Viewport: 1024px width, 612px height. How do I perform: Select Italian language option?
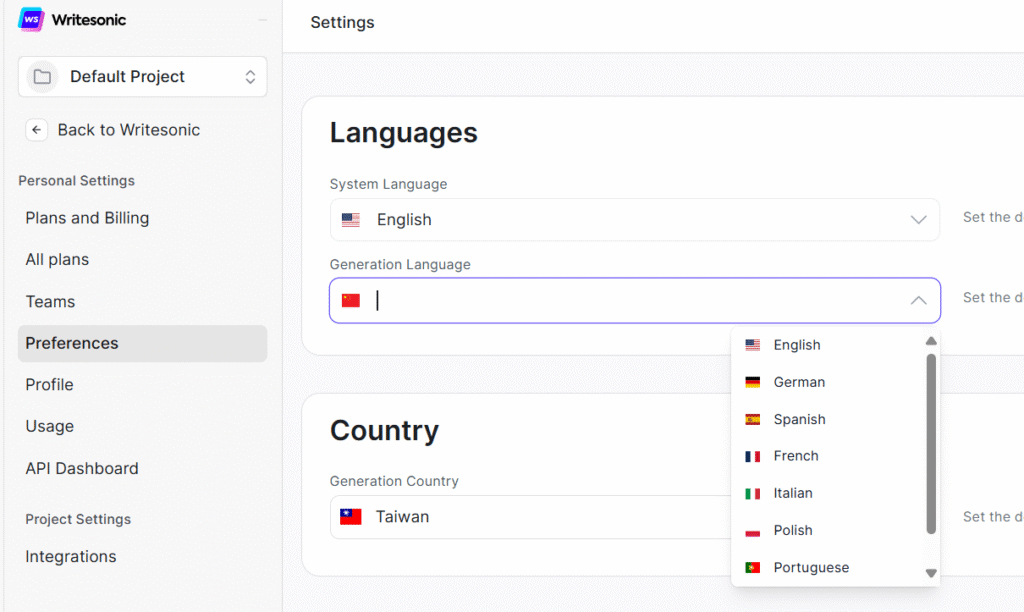pyautogui.click(x=793, y=493)
